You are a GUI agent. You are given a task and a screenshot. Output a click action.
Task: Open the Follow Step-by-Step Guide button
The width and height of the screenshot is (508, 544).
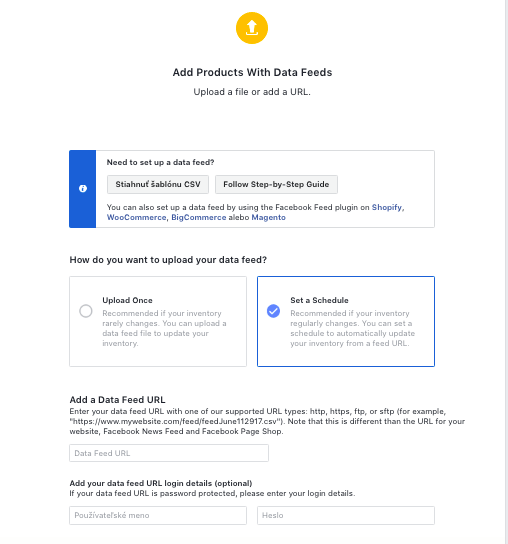coord(276,184)
